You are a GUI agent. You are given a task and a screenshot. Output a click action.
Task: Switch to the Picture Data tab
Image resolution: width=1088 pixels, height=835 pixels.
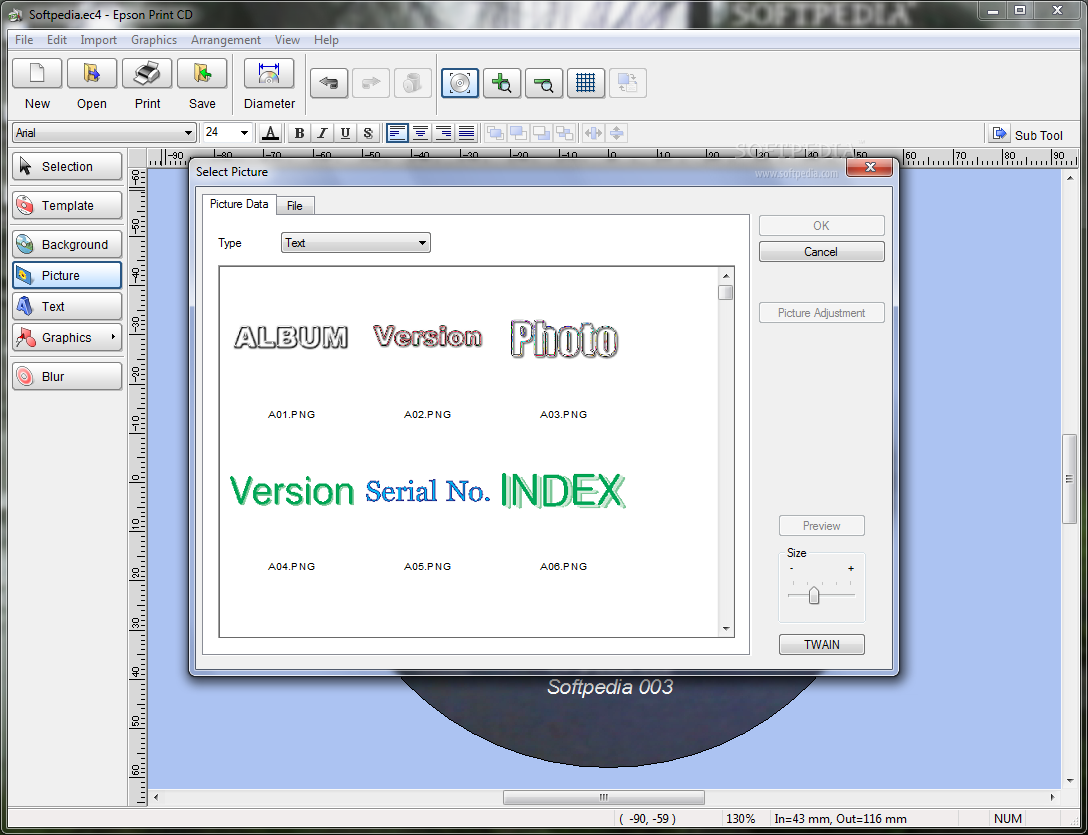coord(239,204)
